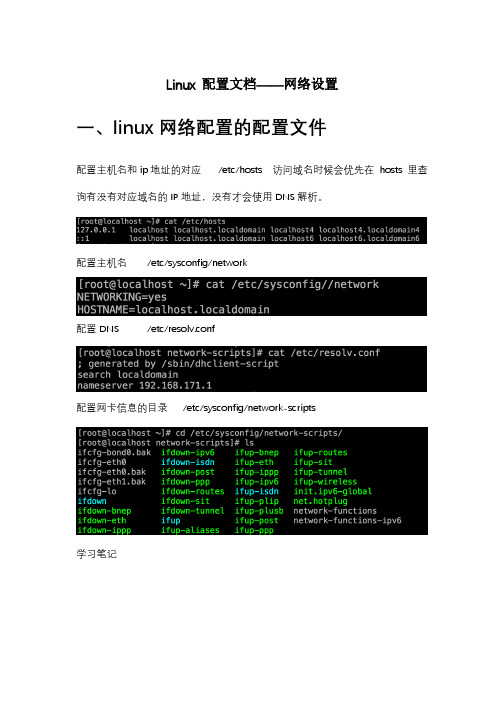The height and width of the screenshot is (713, 504).
Task: Select heading '一、linux 网络配置的配置文件'
Action: click(x=201, y=127)
